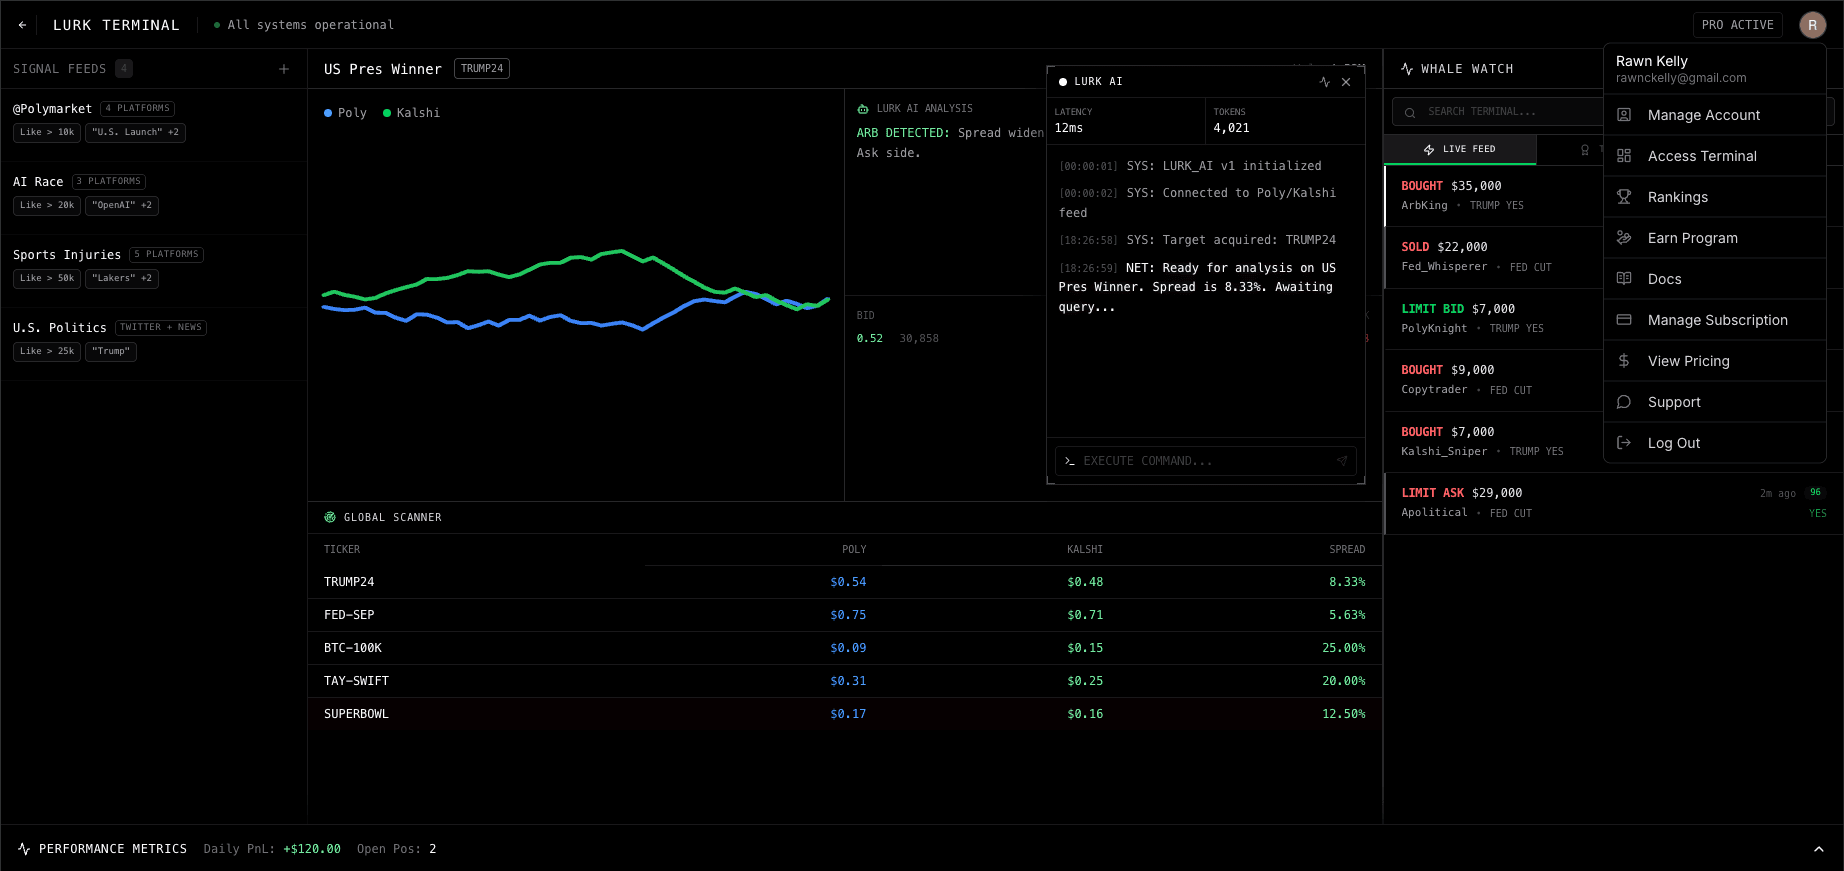Add a new signal feed
This screenshot has height=871, width=1844.
tap(284, 69)
